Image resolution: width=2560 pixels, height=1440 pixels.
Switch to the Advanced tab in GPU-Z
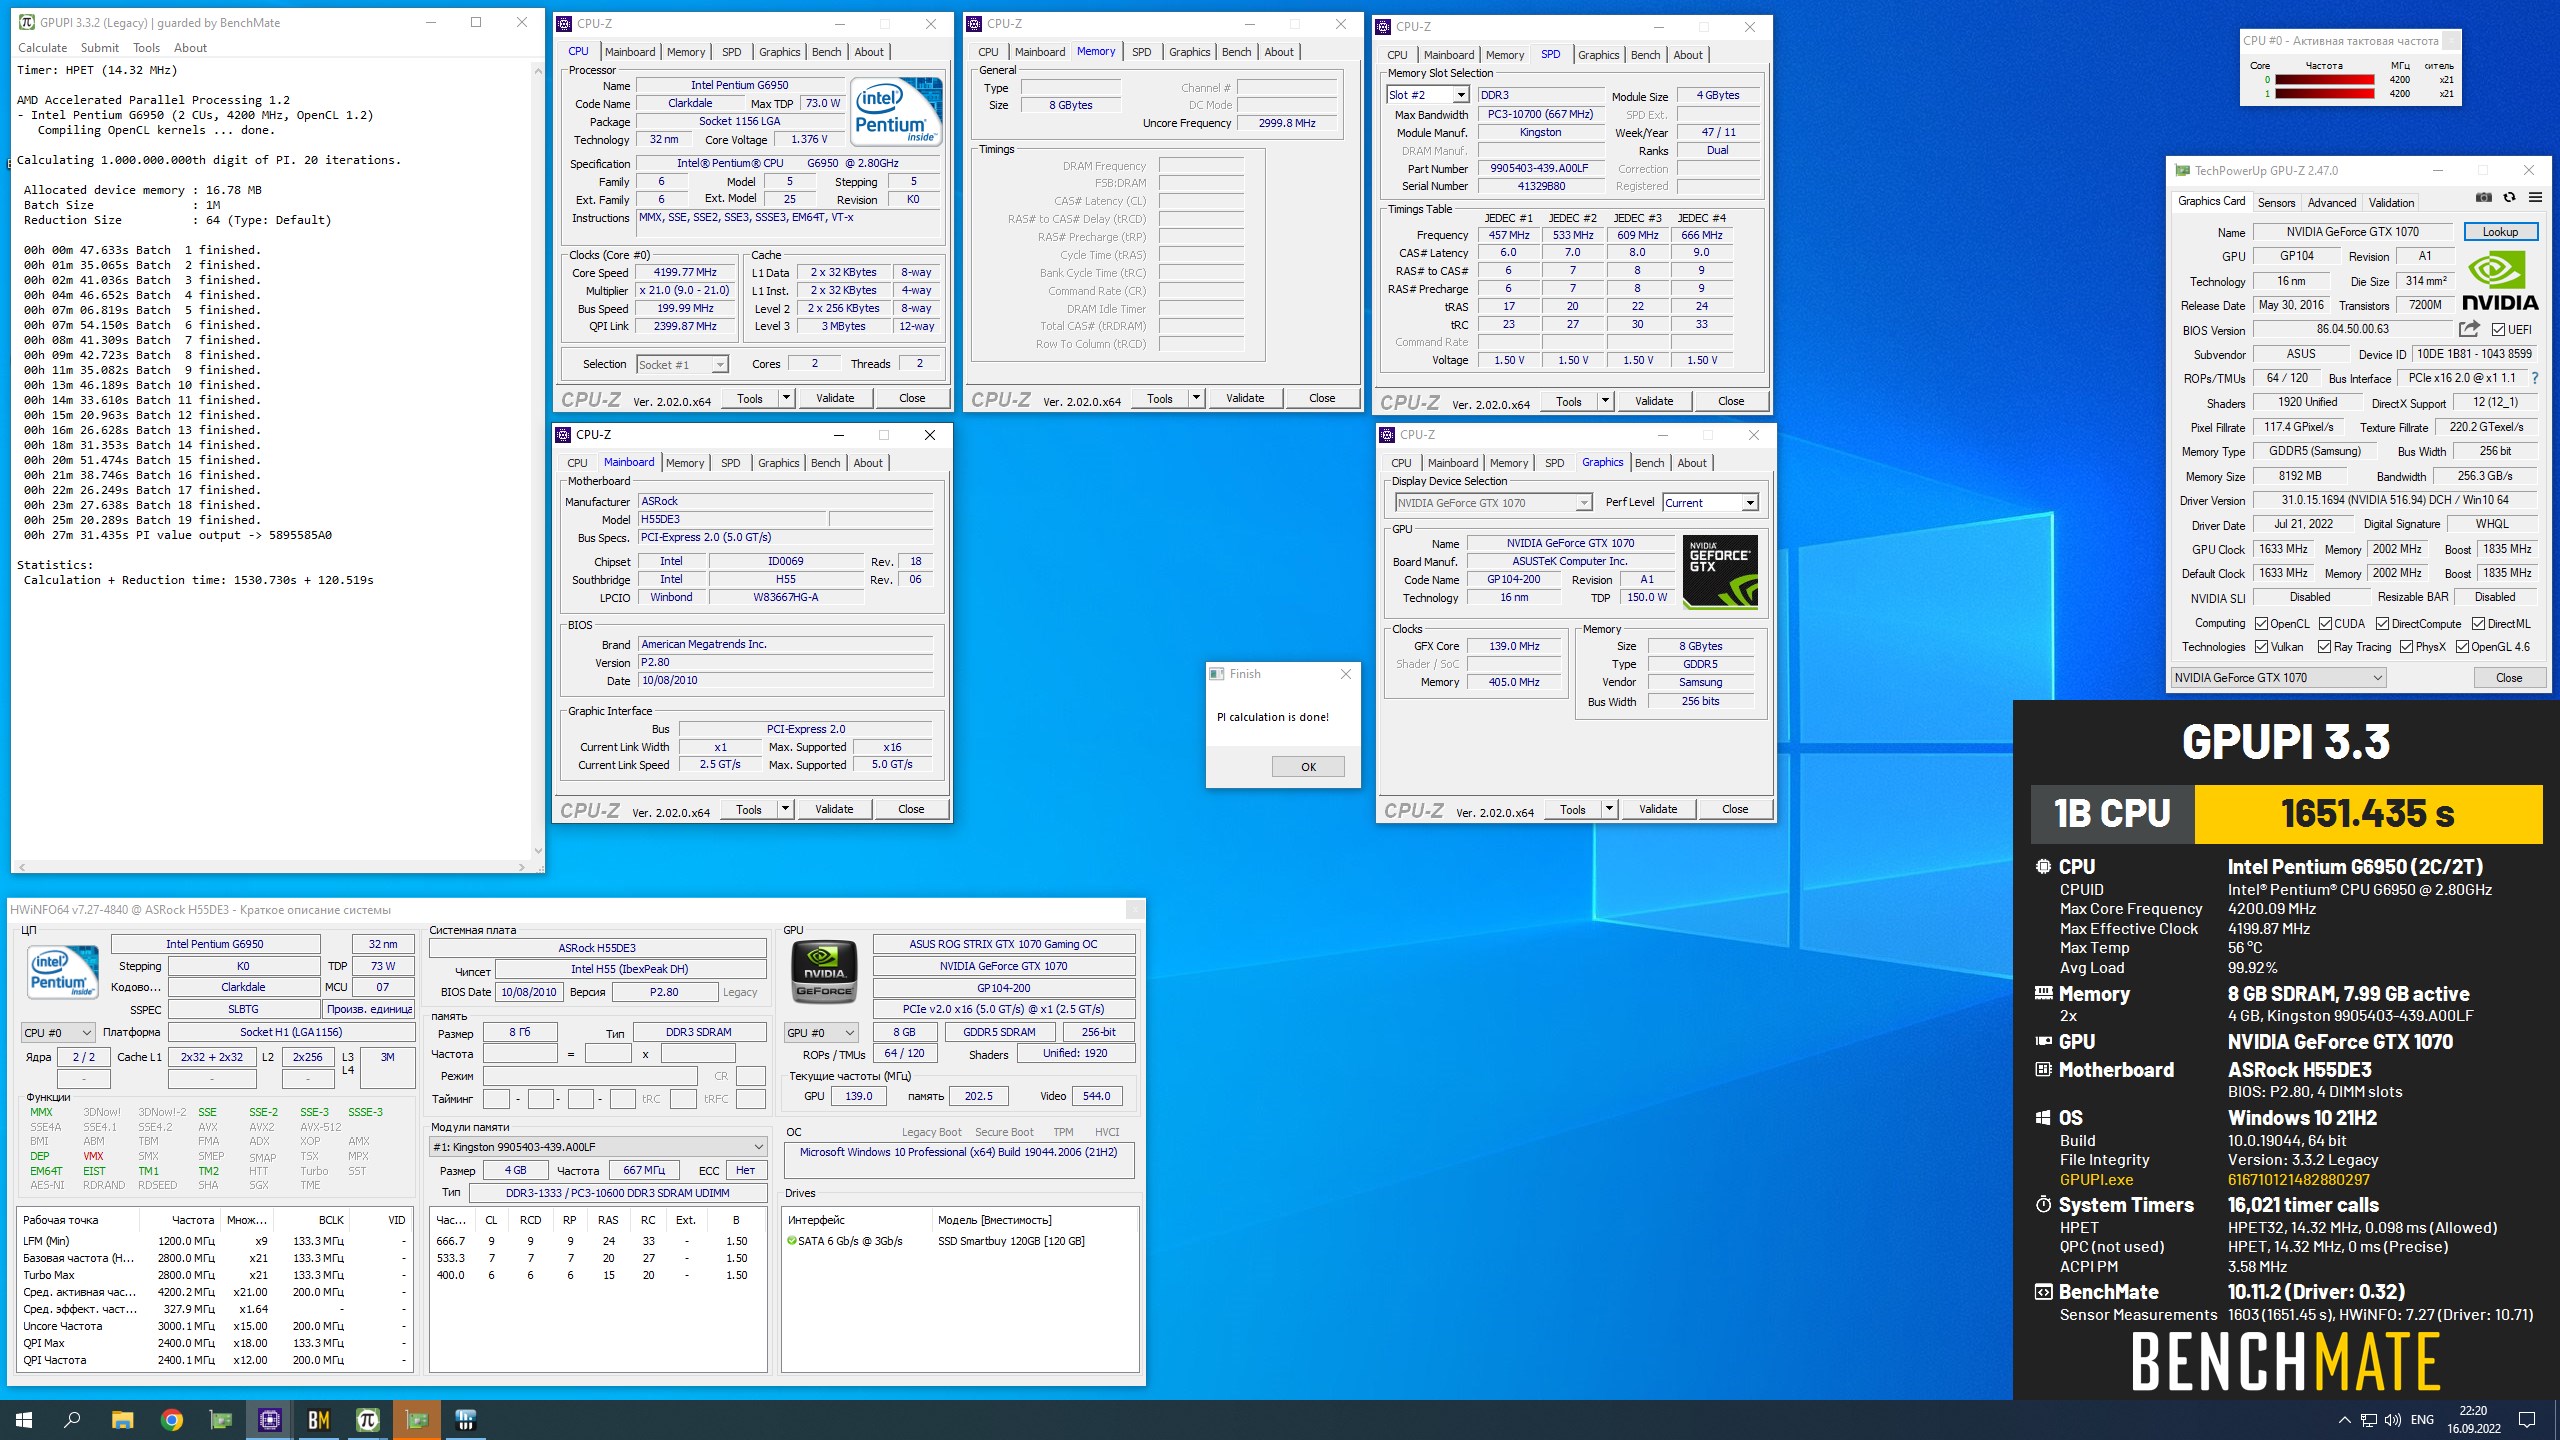[x=2332, y=202]
